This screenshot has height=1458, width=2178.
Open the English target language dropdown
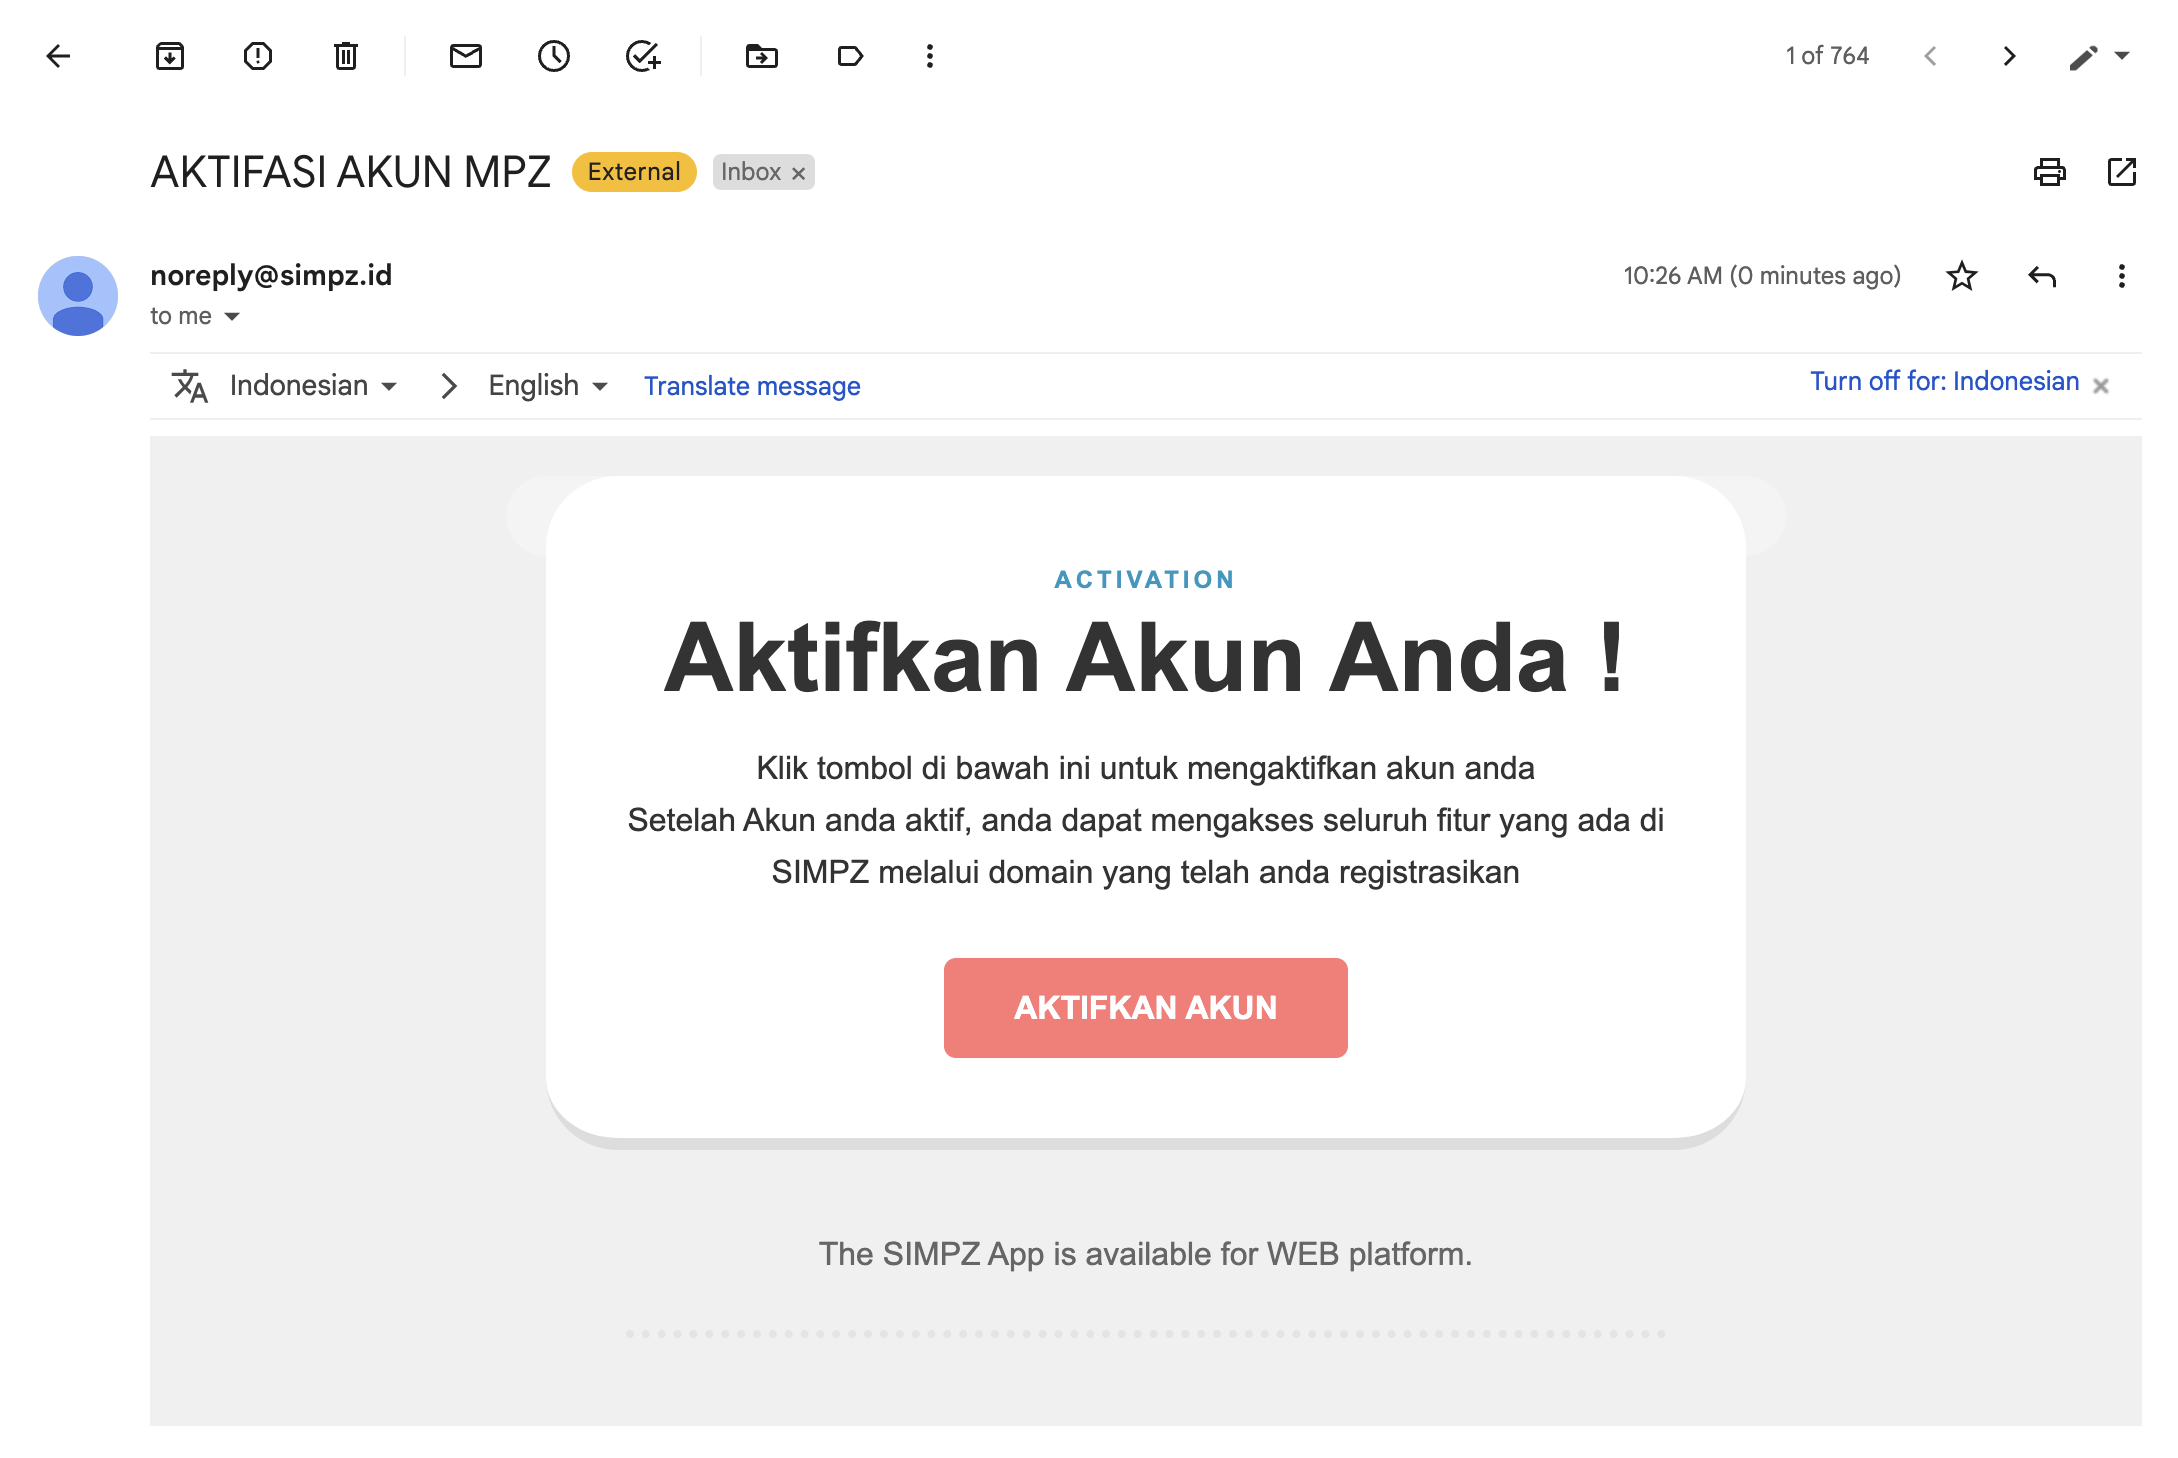tap(547, 386)
